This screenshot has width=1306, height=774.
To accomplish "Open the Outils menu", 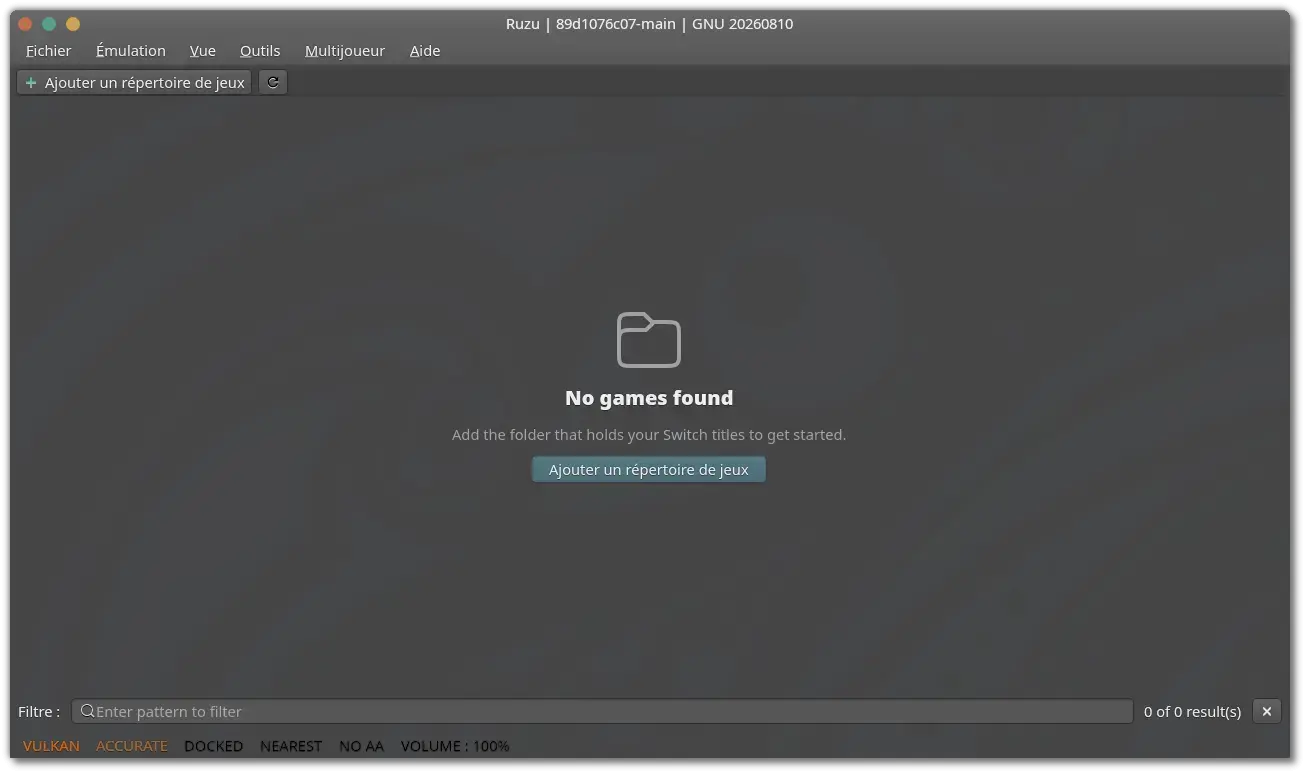I will coord(260,51).
